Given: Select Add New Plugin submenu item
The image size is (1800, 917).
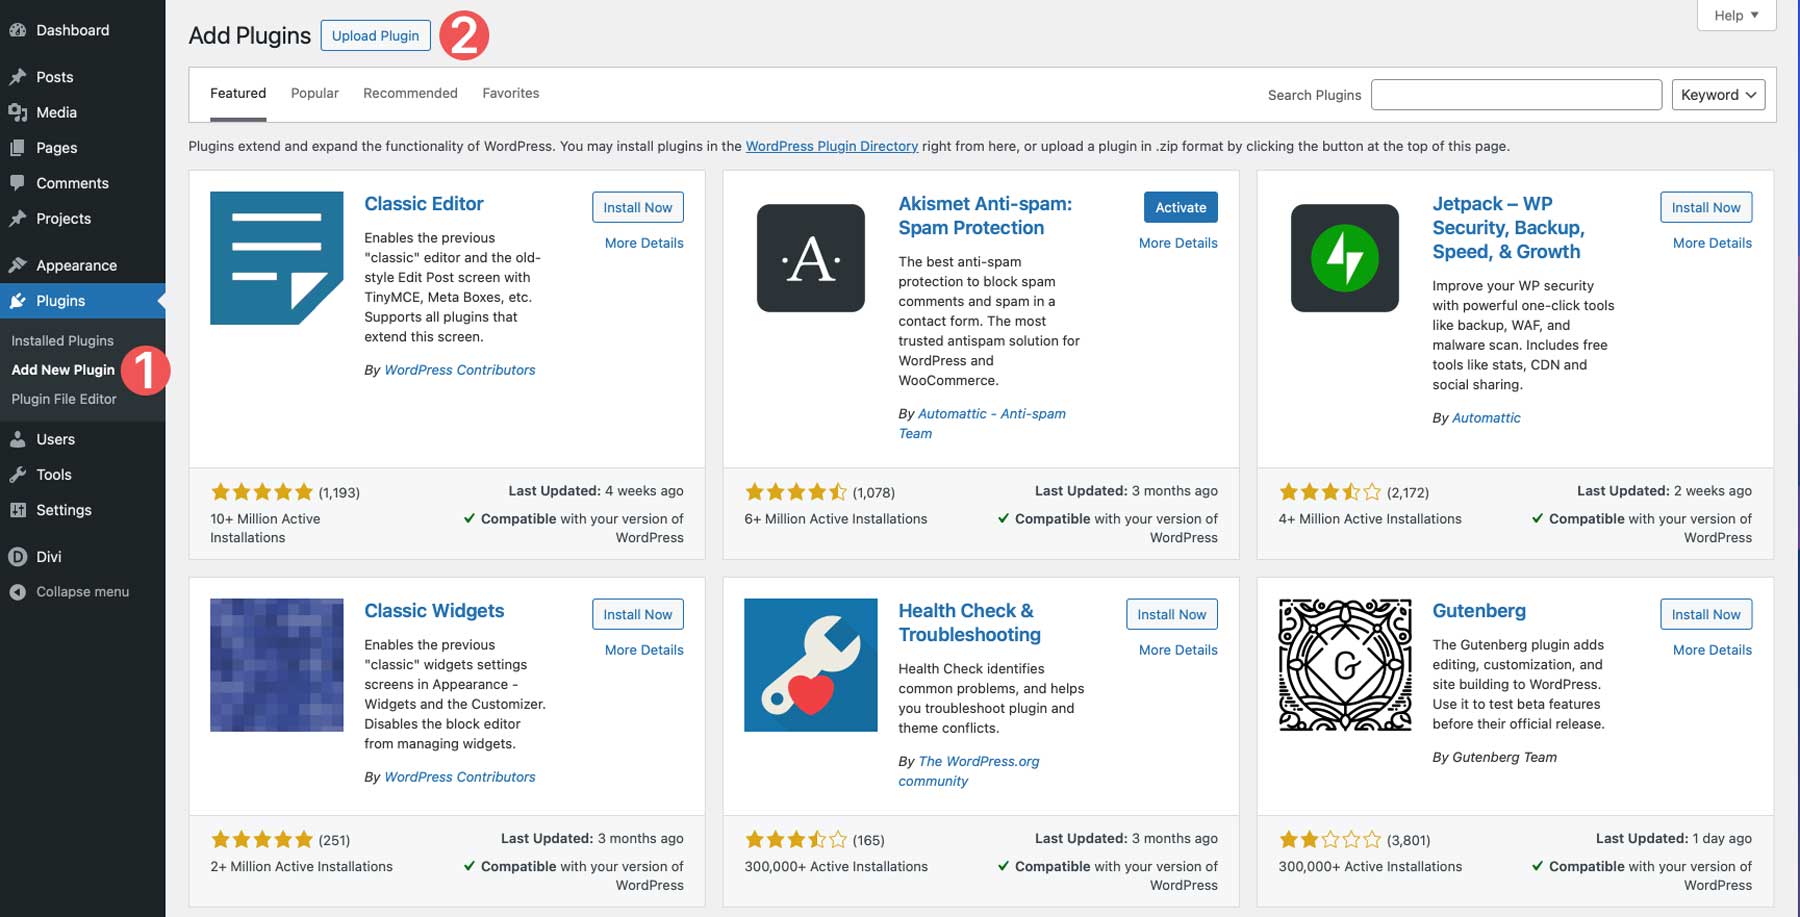Looking at the screenshot, I should click(x=63, y=370).
